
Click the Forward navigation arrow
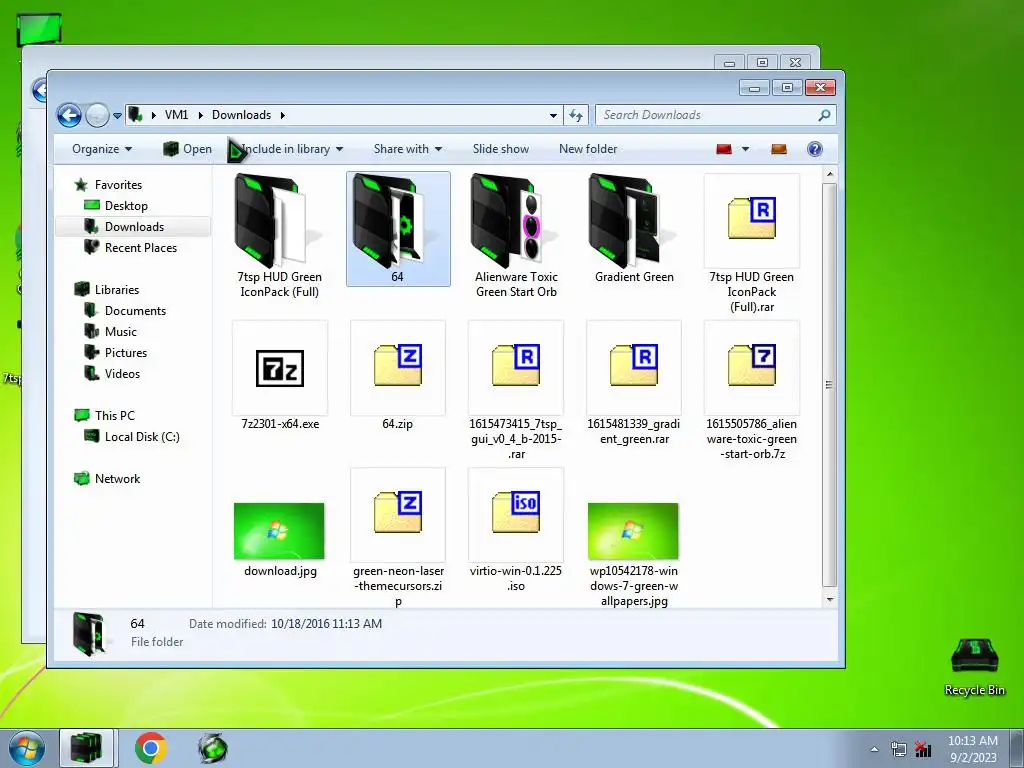tap(97, 116)
